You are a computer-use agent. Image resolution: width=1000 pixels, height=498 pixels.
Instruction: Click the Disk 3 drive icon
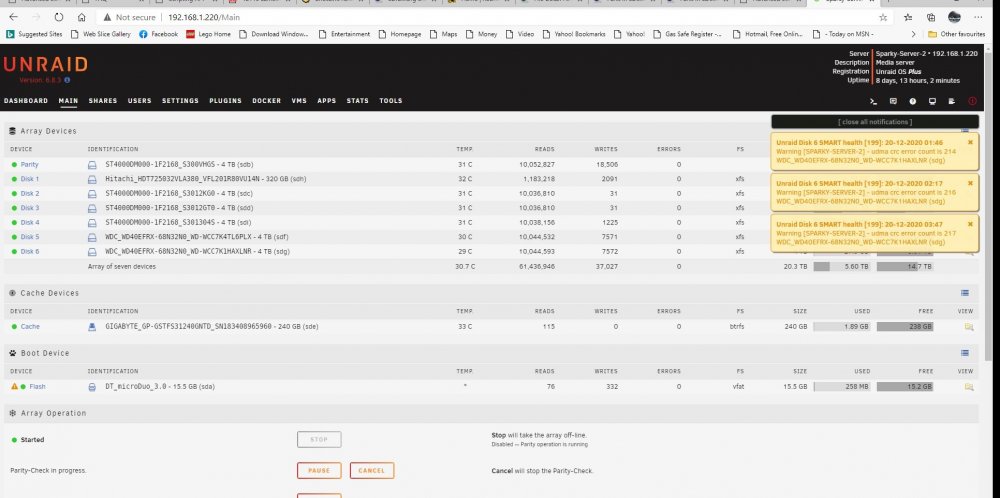92,208
